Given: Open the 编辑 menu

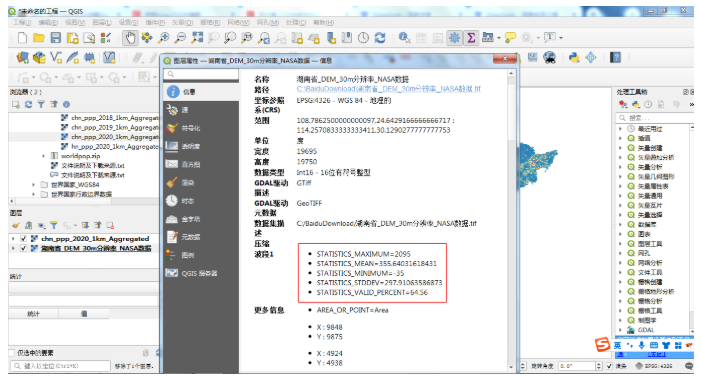Looking at the screenshot, I should [x=48, y=22].
